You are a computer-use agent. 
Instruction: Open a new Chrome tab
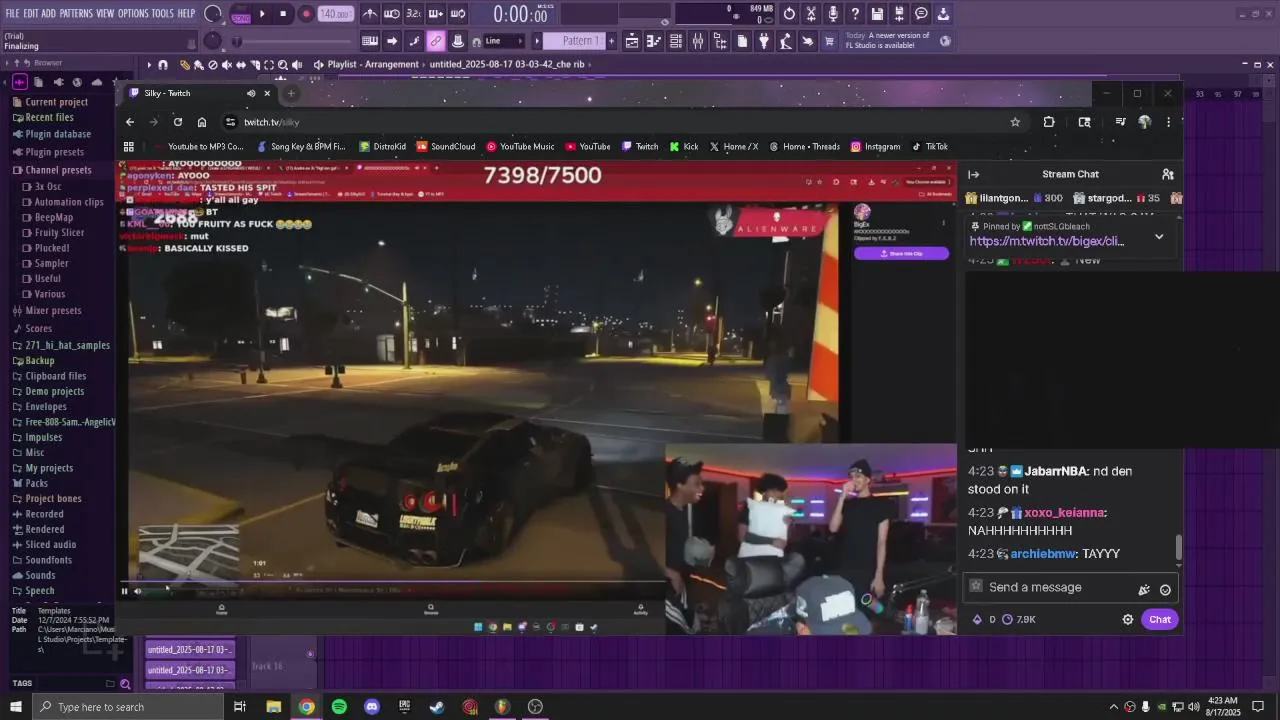pos(291,93)
